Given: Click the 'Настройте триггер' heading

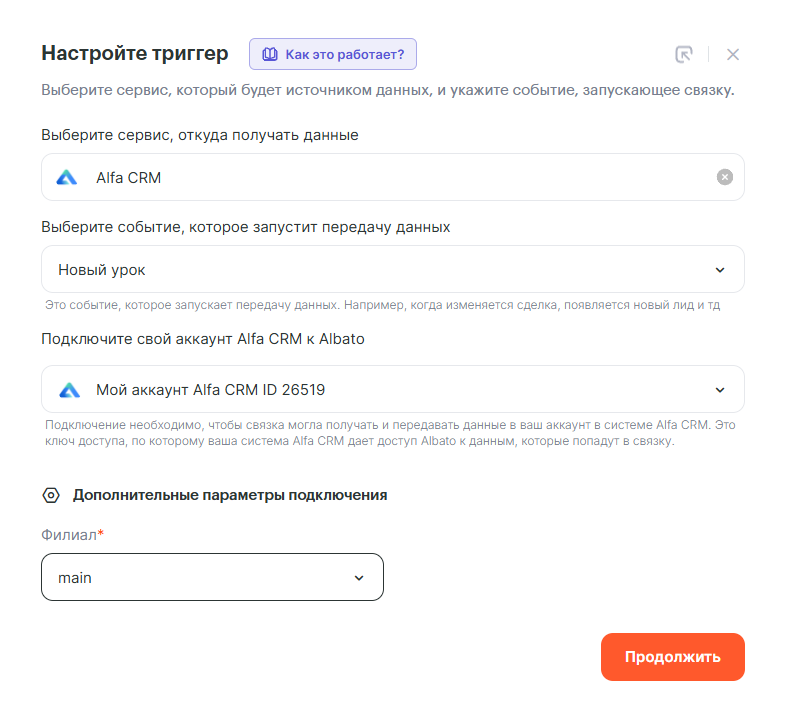Looking at the screenshot, I should [134, 53].
